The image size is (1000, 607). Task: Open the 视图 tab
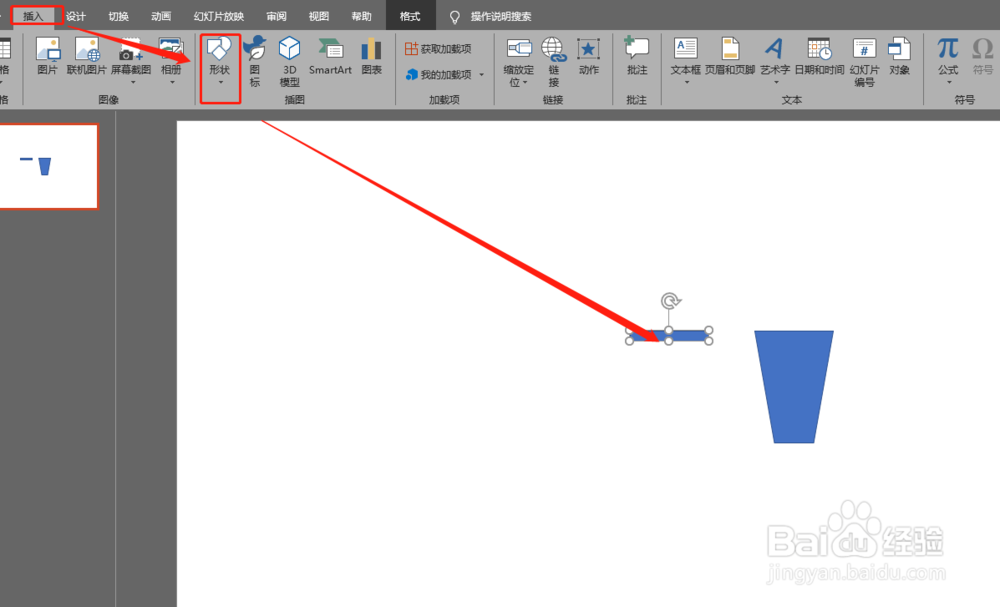[318, 16]
